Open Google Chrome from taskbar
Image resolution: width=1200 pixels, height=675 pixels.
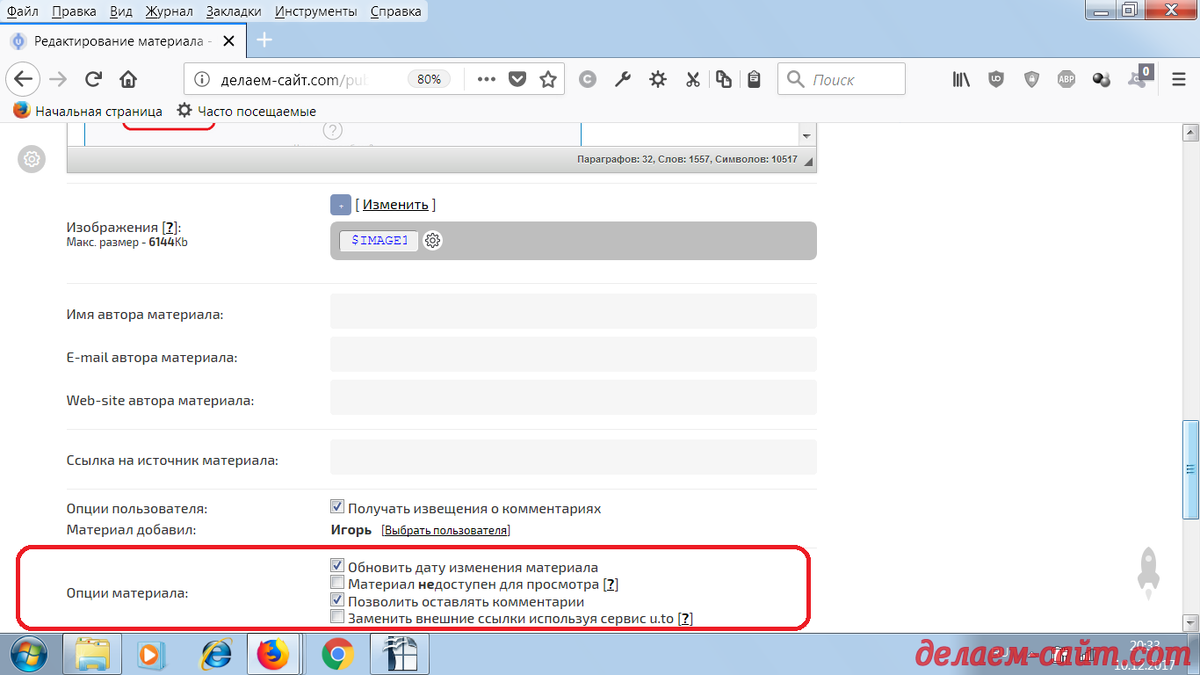click(x=338, y=654)
